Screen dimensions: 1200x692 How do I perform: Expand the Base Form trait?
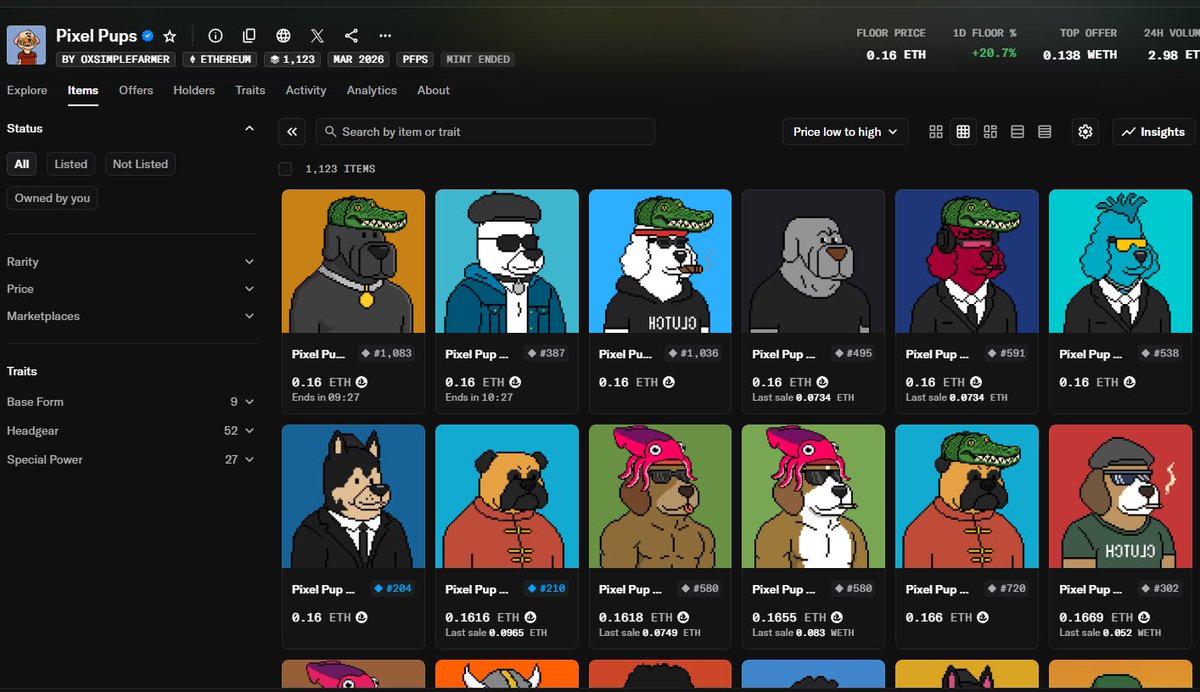[x=130, y=402]
